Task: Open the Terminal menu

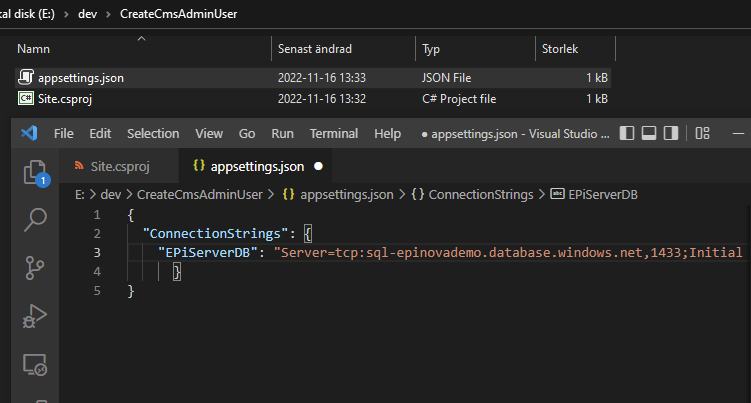Action: pos(333,133)
